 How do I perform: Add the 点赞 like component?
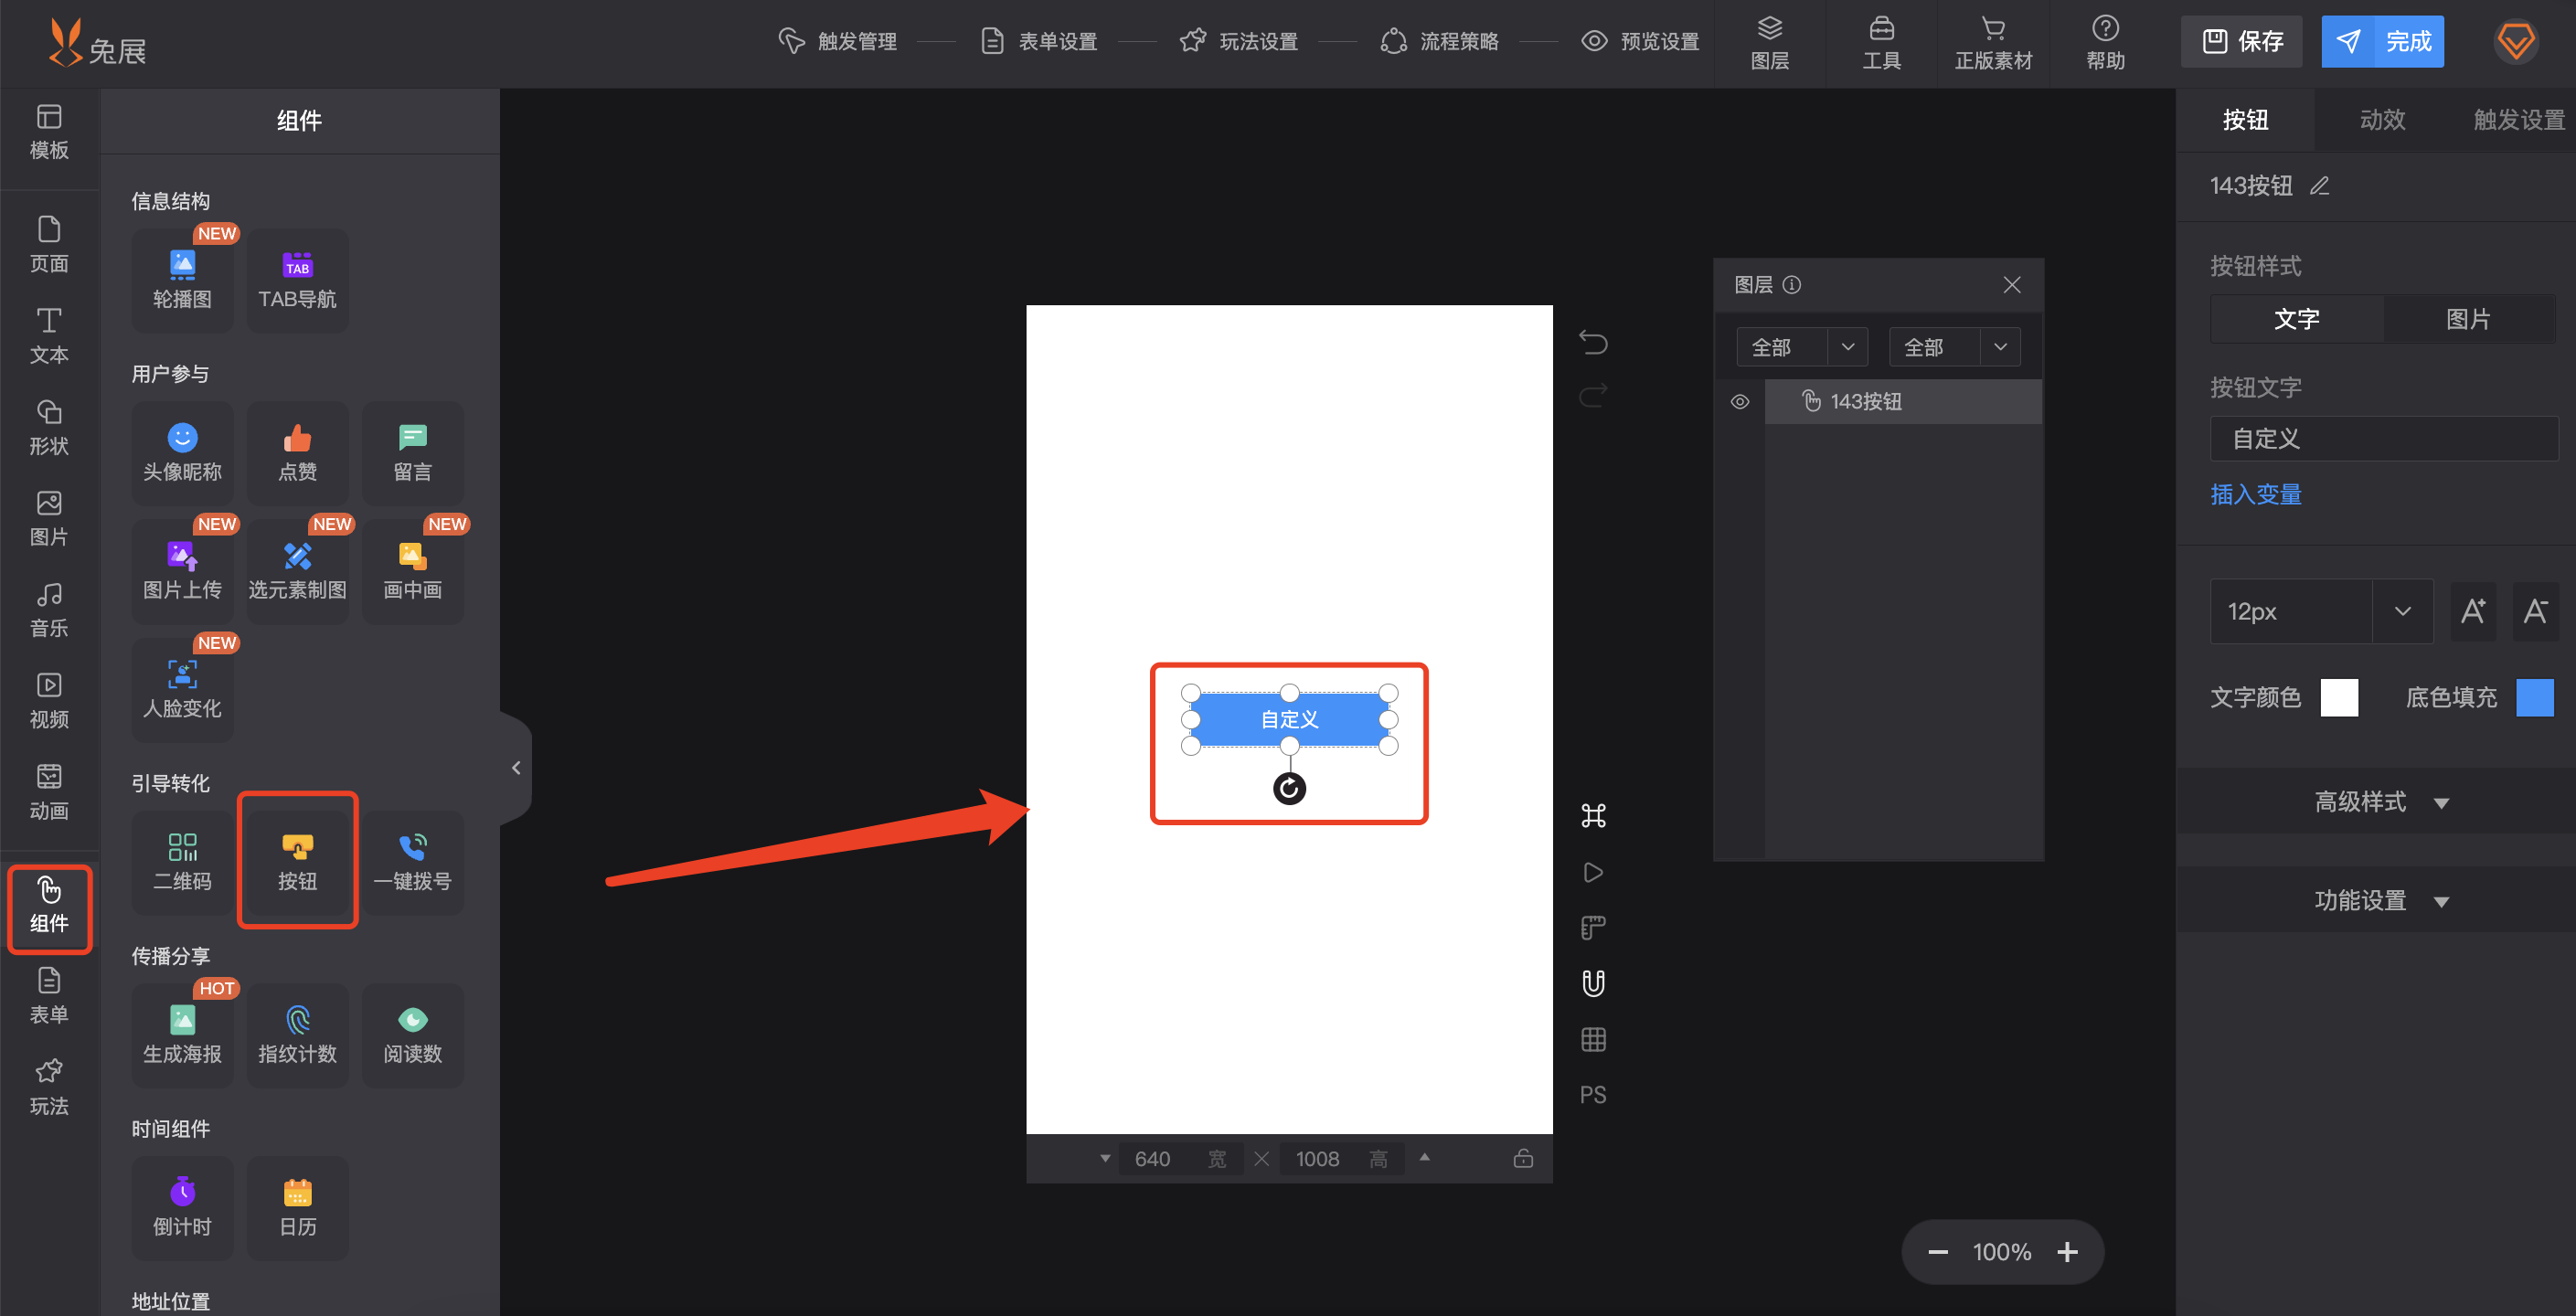pos(297,453)
